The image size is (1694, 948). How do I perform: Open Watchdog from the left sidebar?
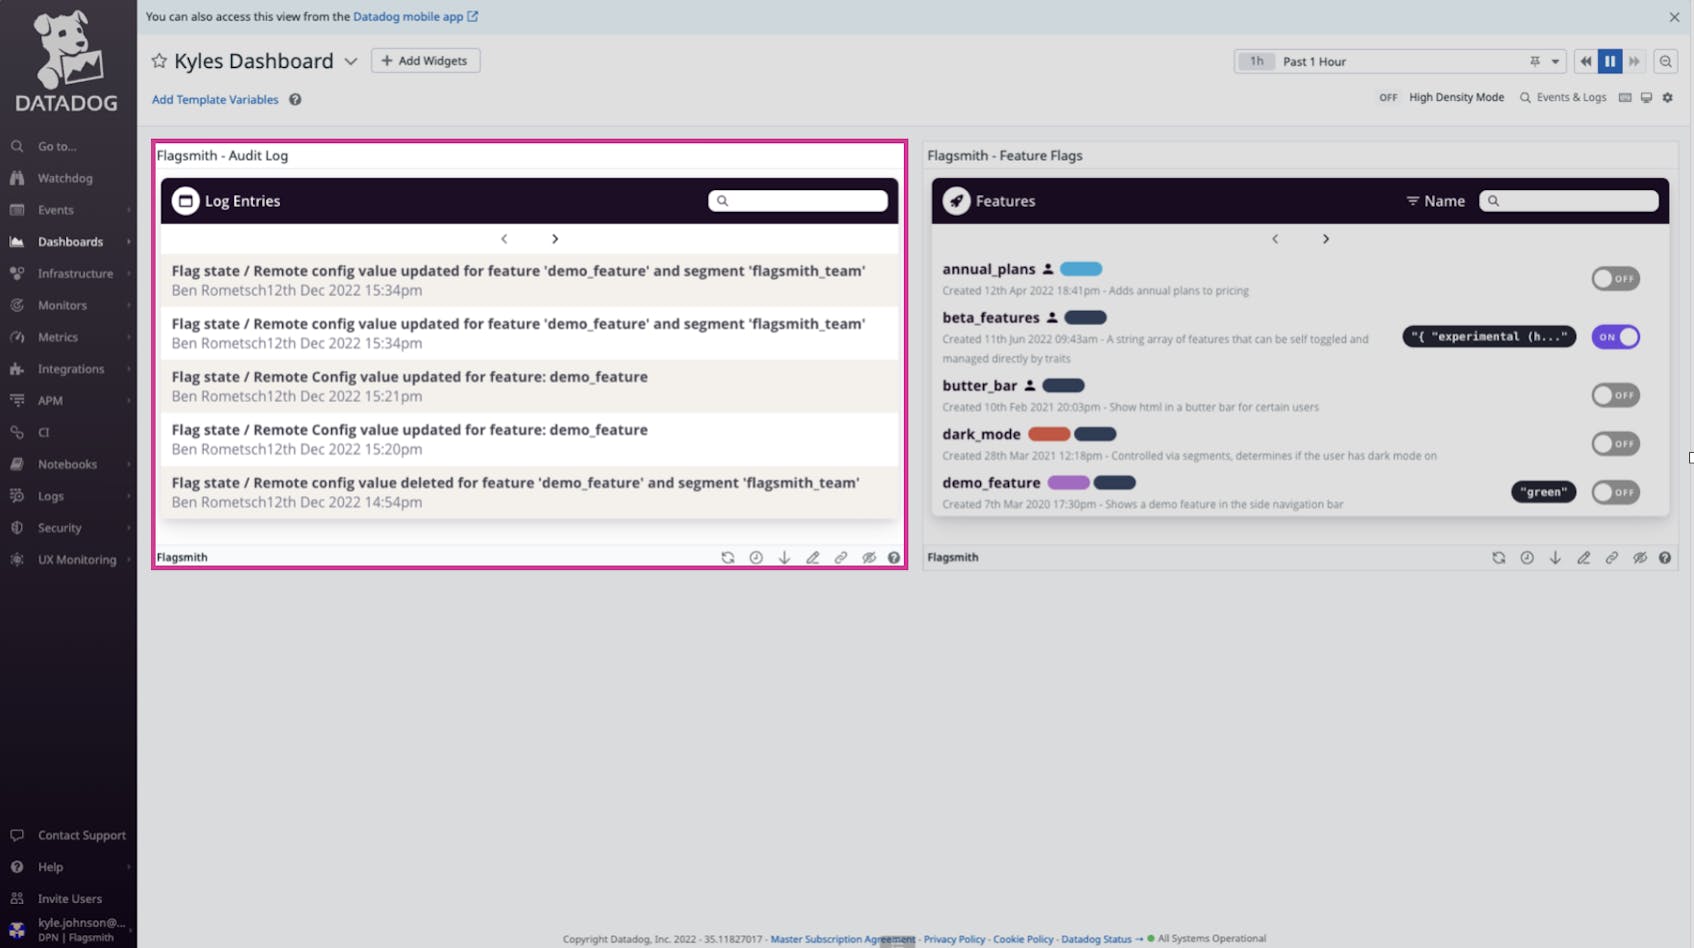64,177
